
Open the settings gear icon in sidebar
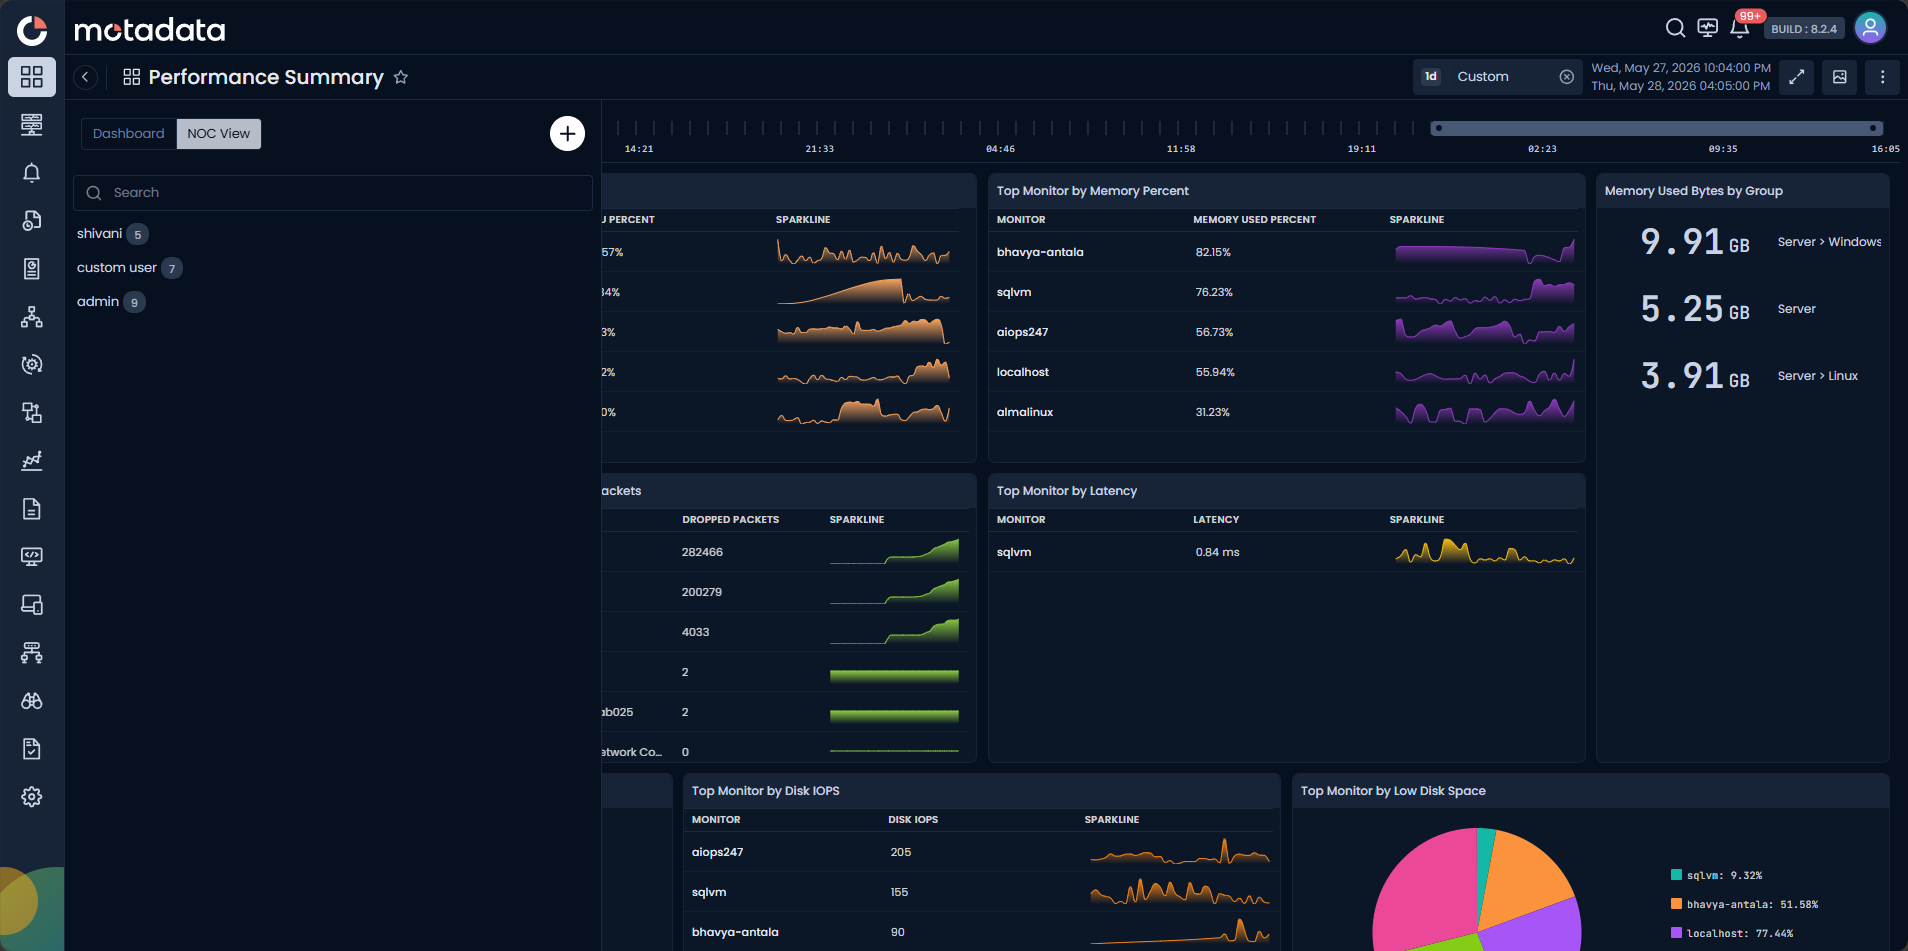point(32,797)
